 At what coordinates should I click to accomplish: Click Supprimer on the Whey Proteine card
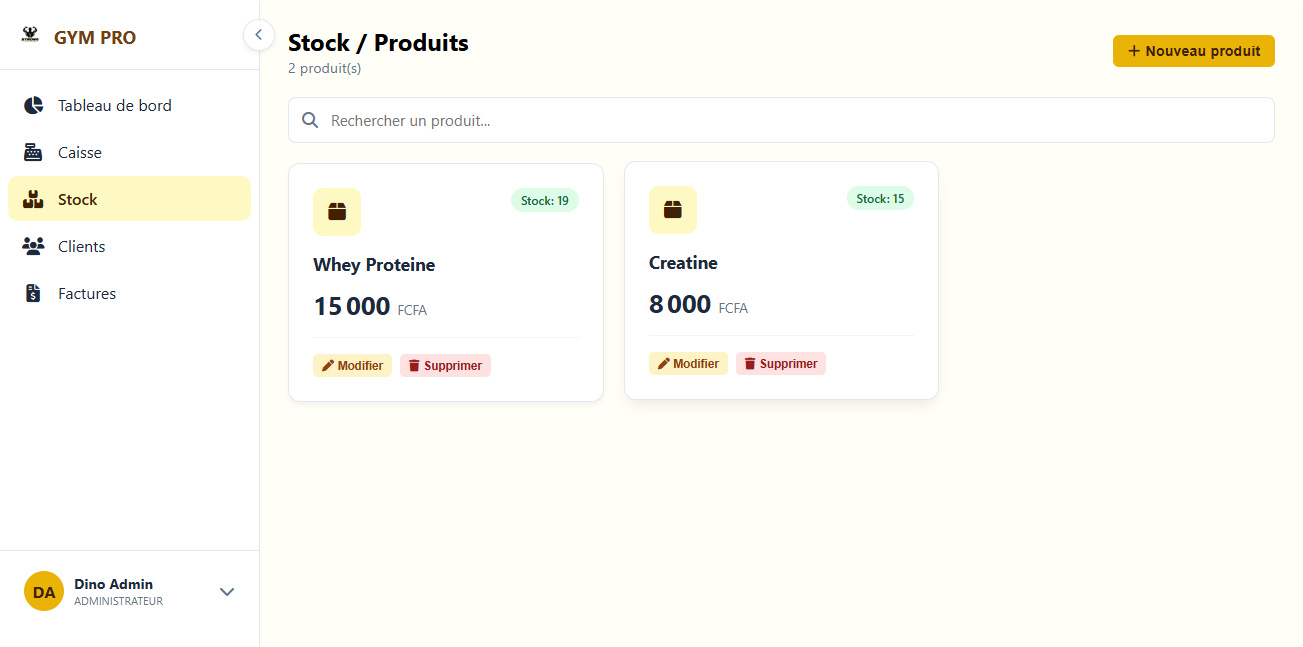tap(445, 366)
